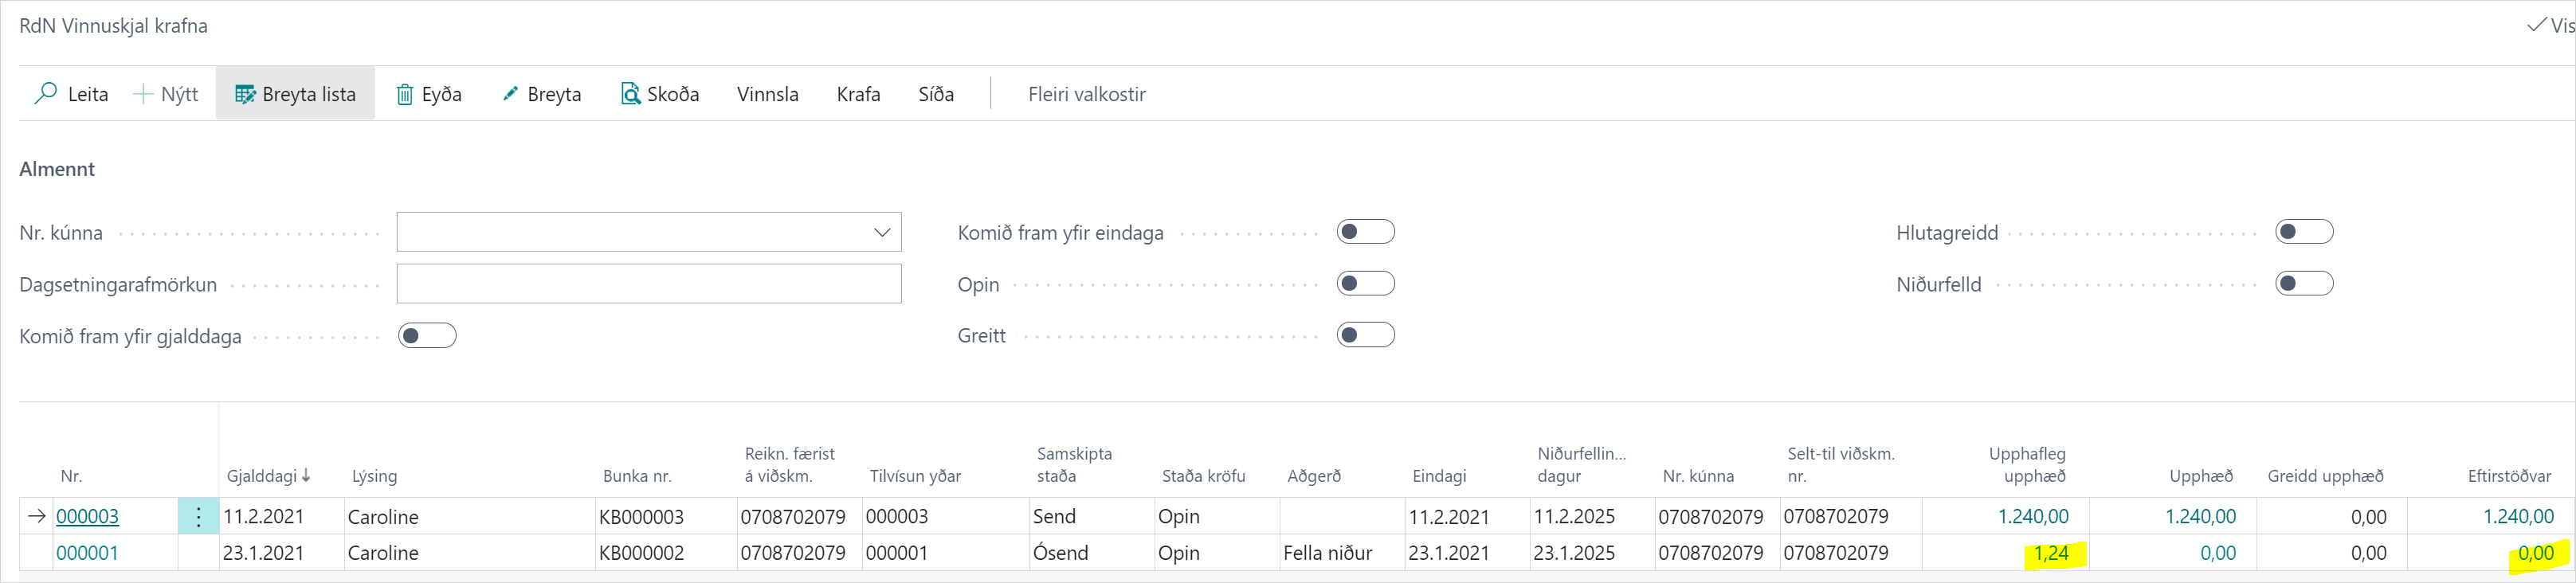Open row options via the vertical ellipsis

coord(198,516)
